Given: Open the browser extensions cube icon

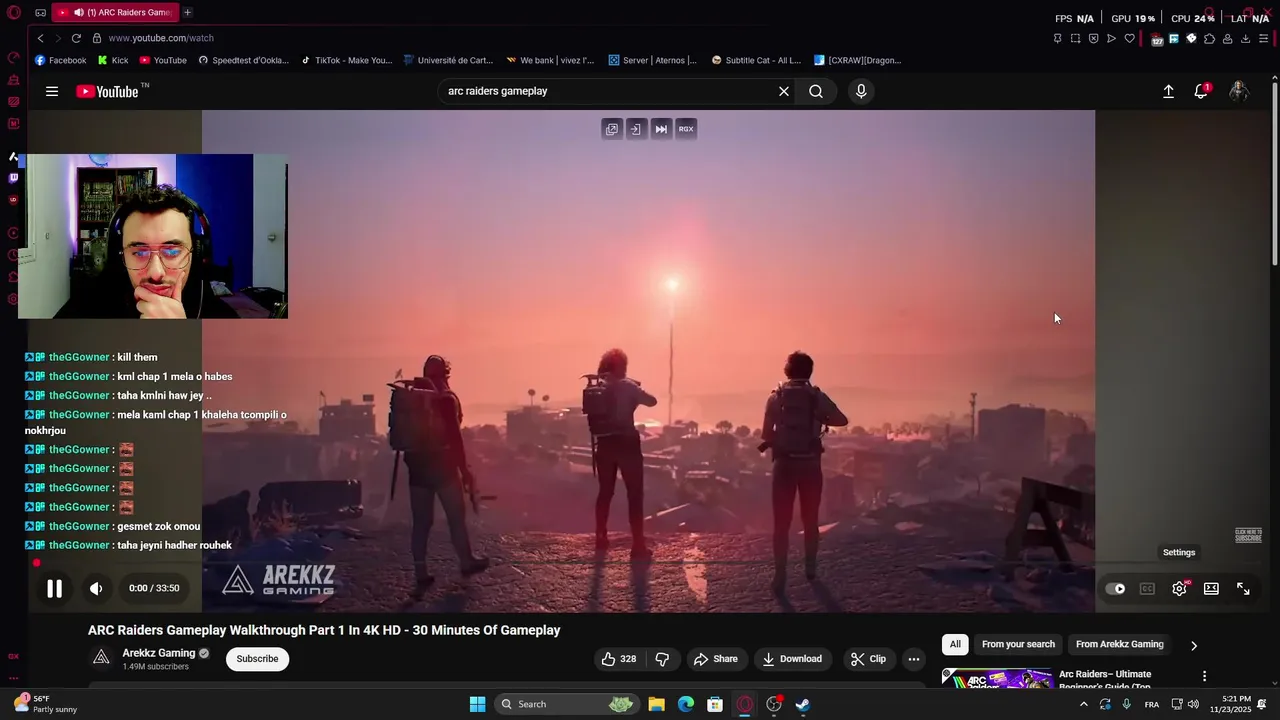Looking at the screenshot, I should [1209, 38].
